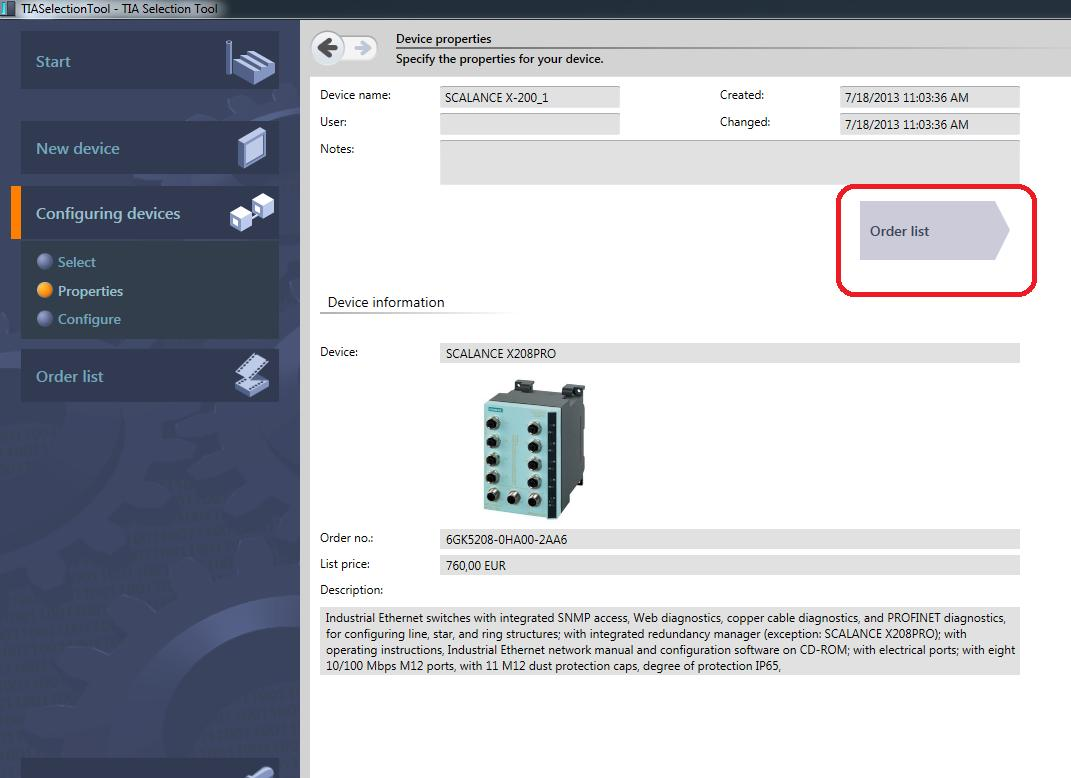Click the orange Properties step bullet
Screen dimensions: 1071x778
pyautogui.click(x=45, y=290)
